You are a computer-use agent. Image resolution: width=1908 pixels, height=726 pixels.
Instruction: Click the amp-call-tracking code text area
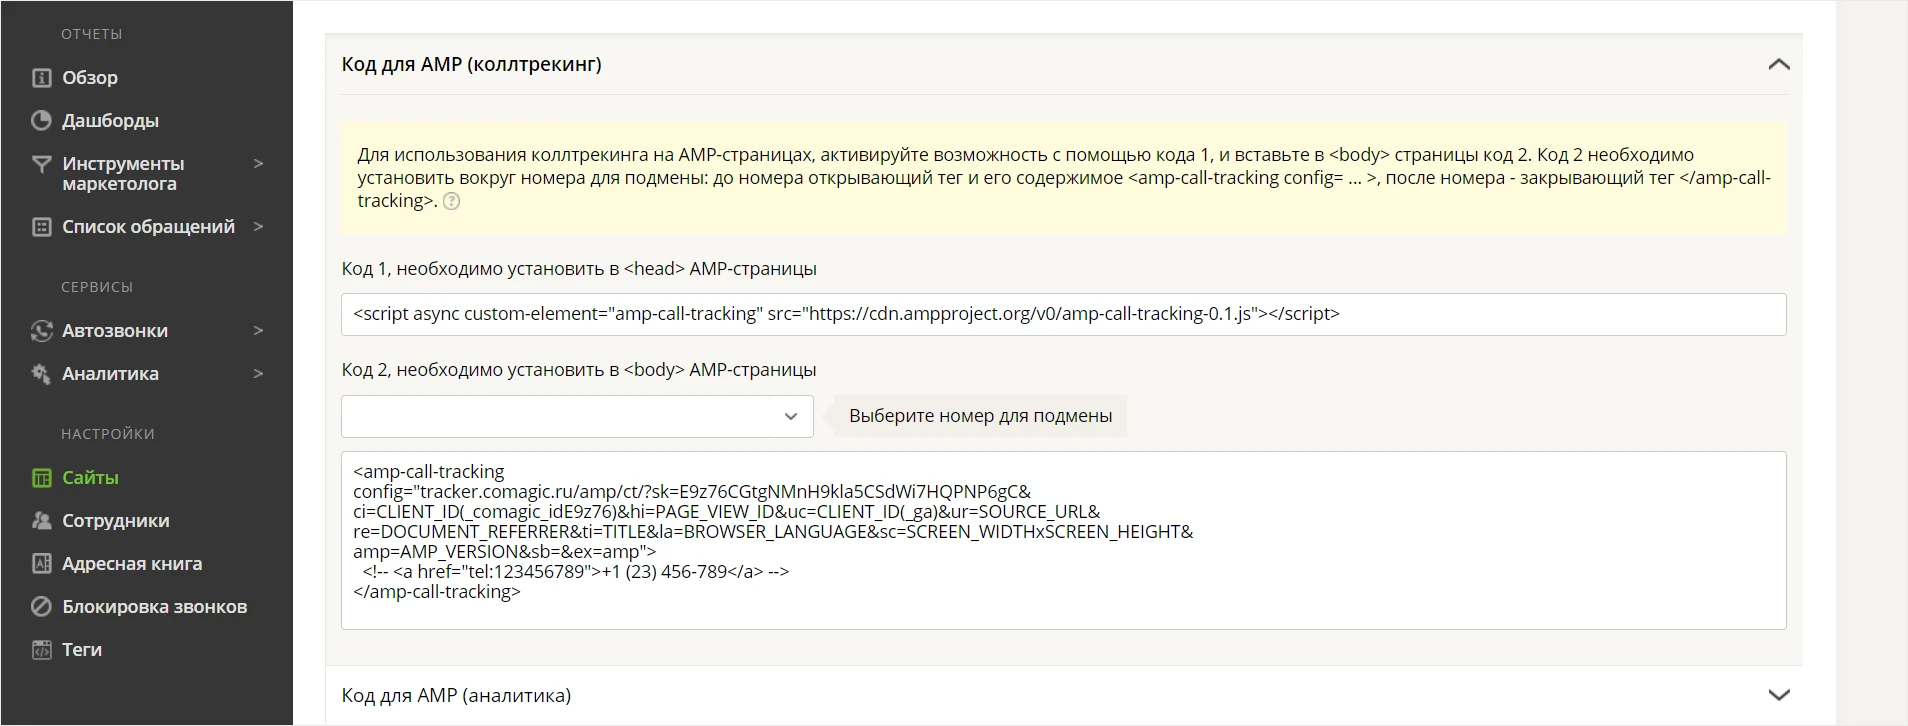(1063, 540)
